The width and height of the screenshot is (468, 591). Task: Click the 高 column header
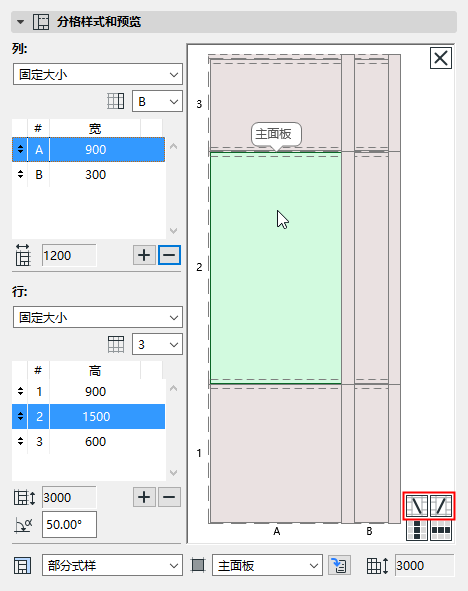[x=95, y=371]
